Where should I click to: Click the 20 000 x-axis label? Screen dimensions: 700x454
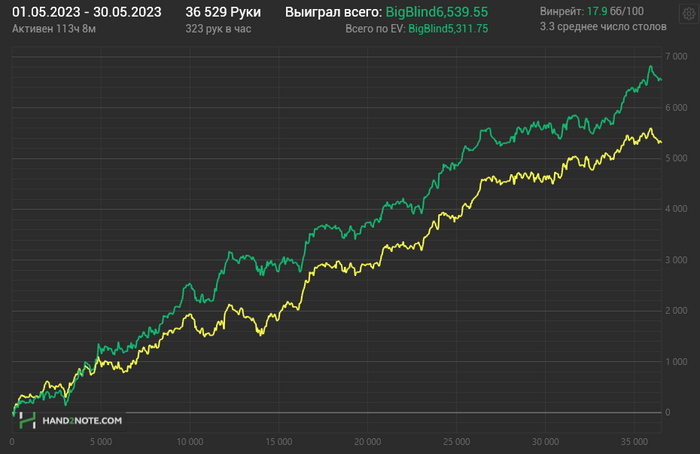point(367,442)
